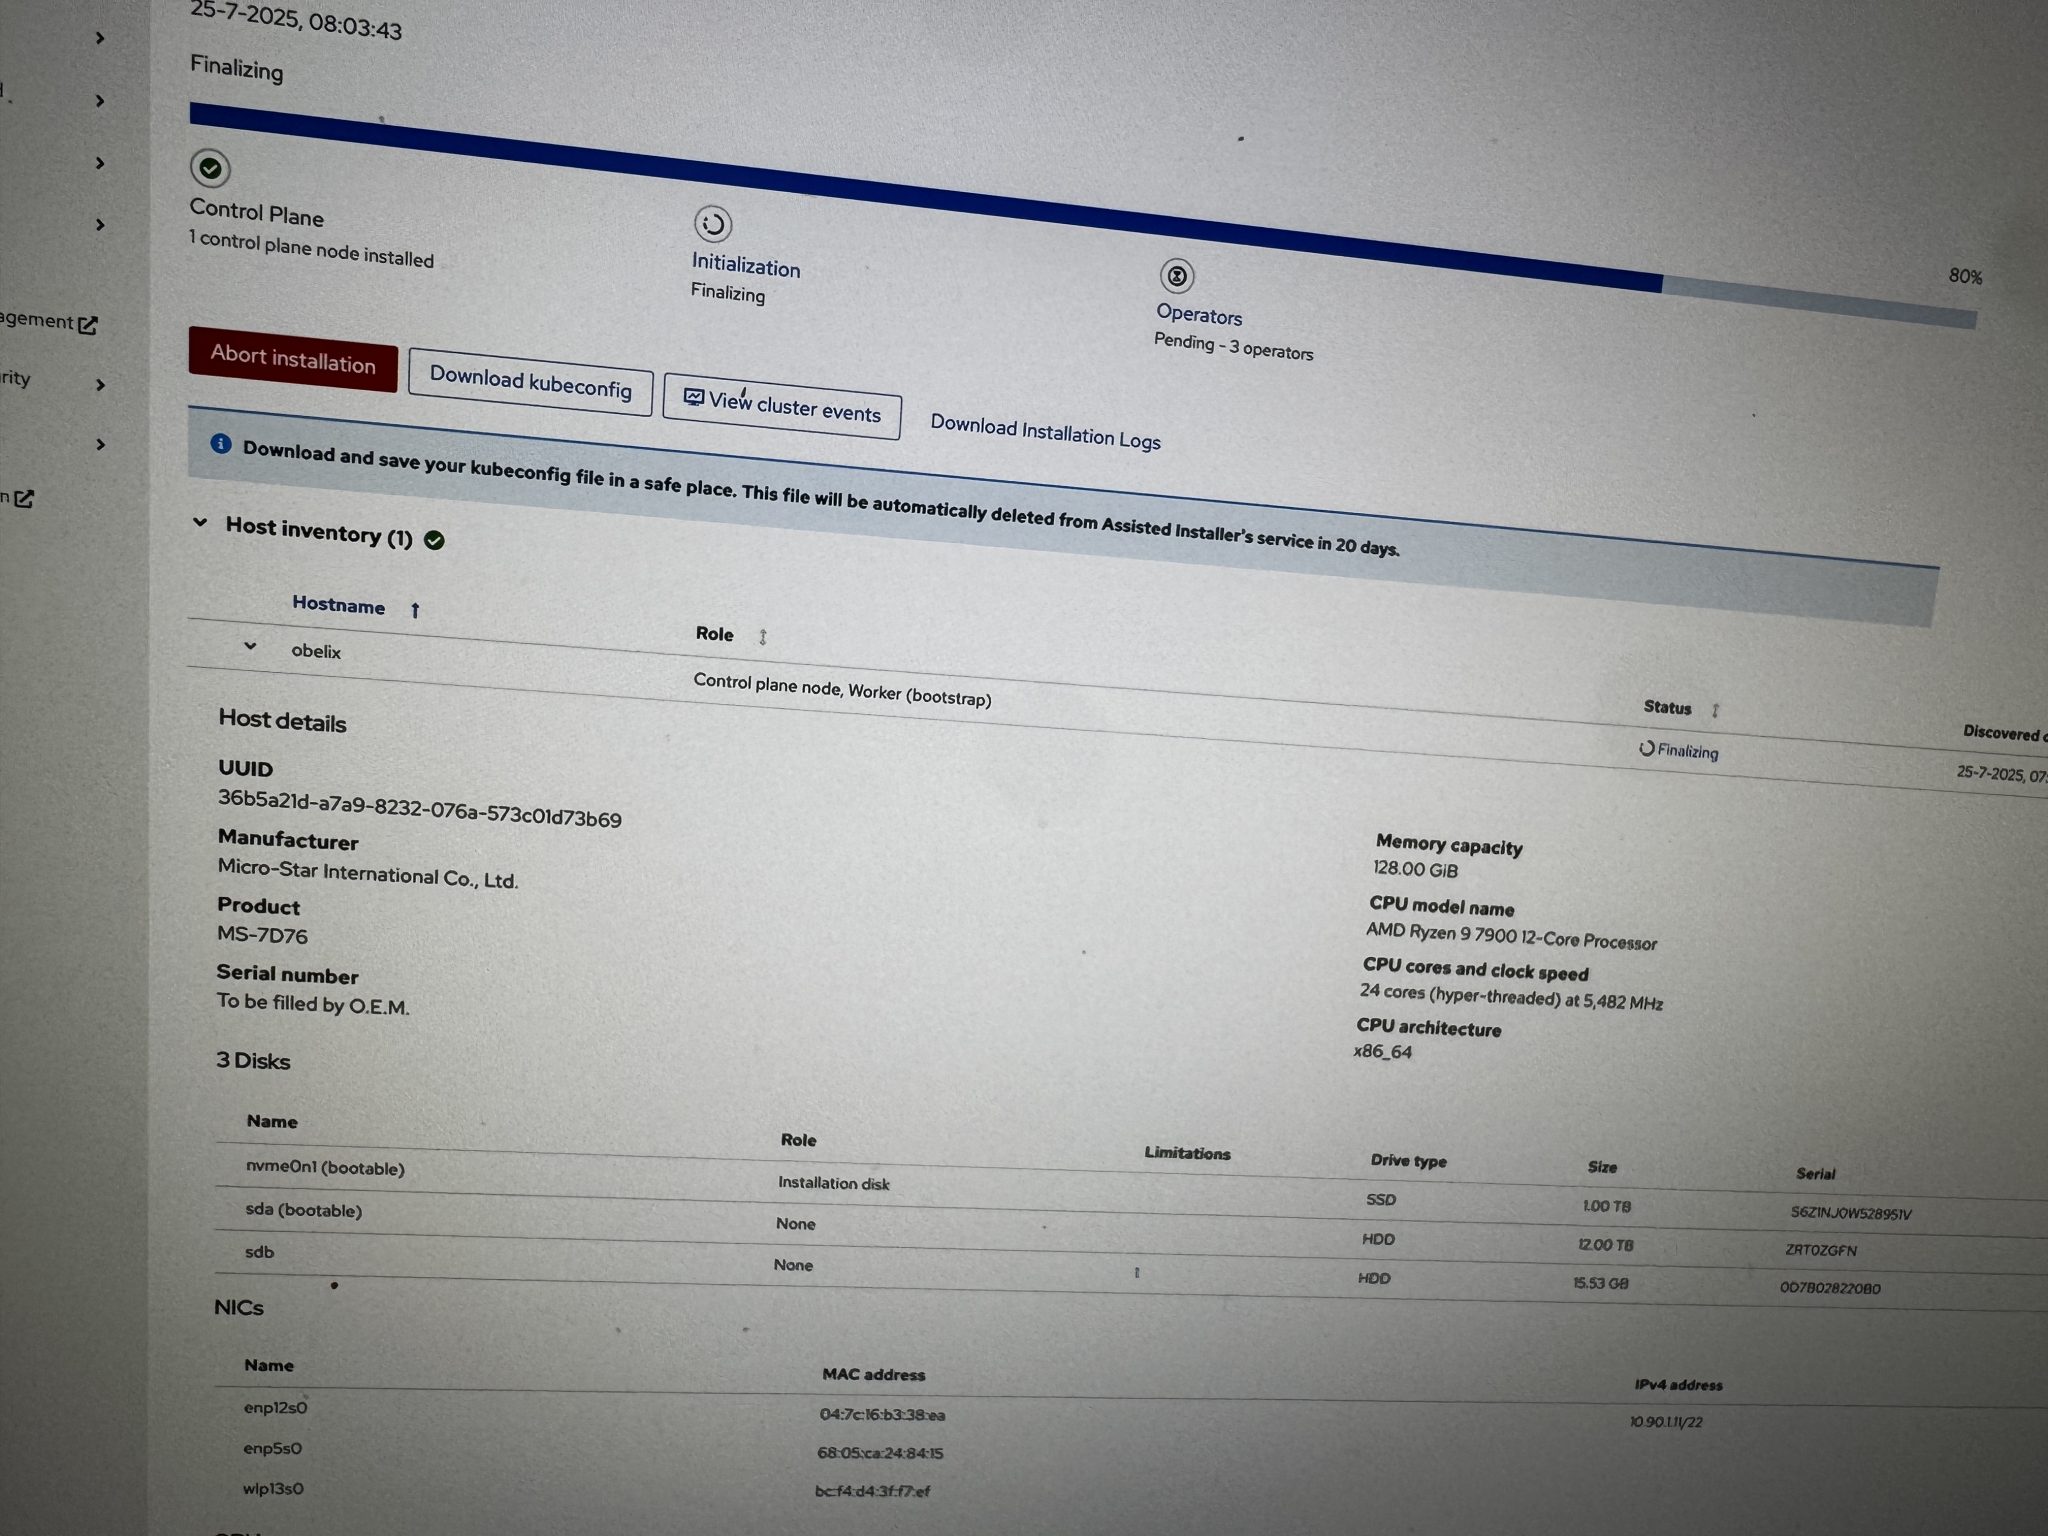Toggle Role column sorting
The width and height of the screenshot is (2048, 1536).
tap(763, 636)
